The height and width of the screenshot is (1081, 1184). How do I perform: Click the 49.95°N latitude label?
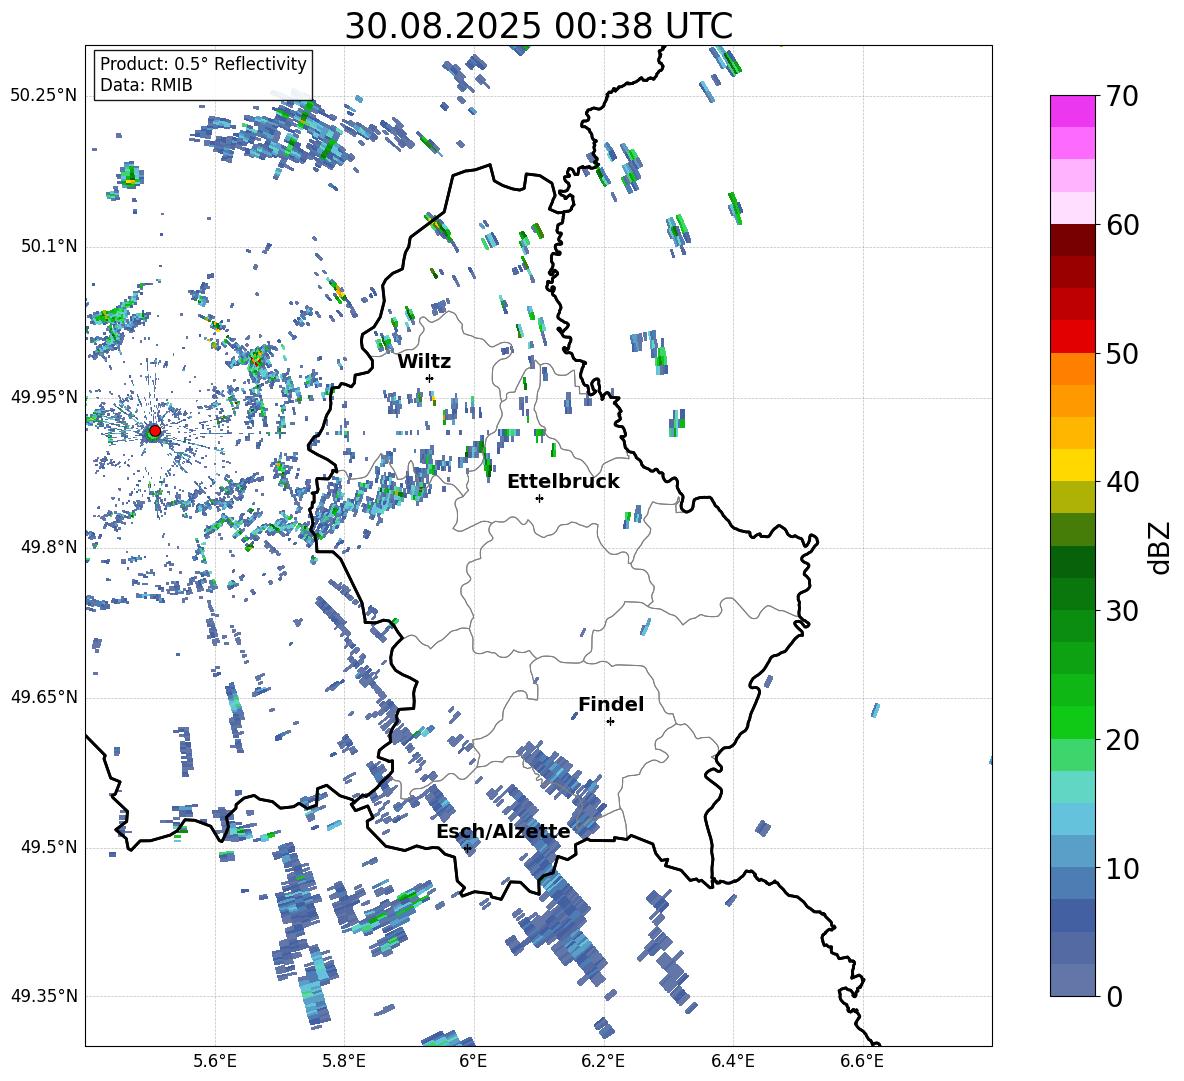(44, 397)
